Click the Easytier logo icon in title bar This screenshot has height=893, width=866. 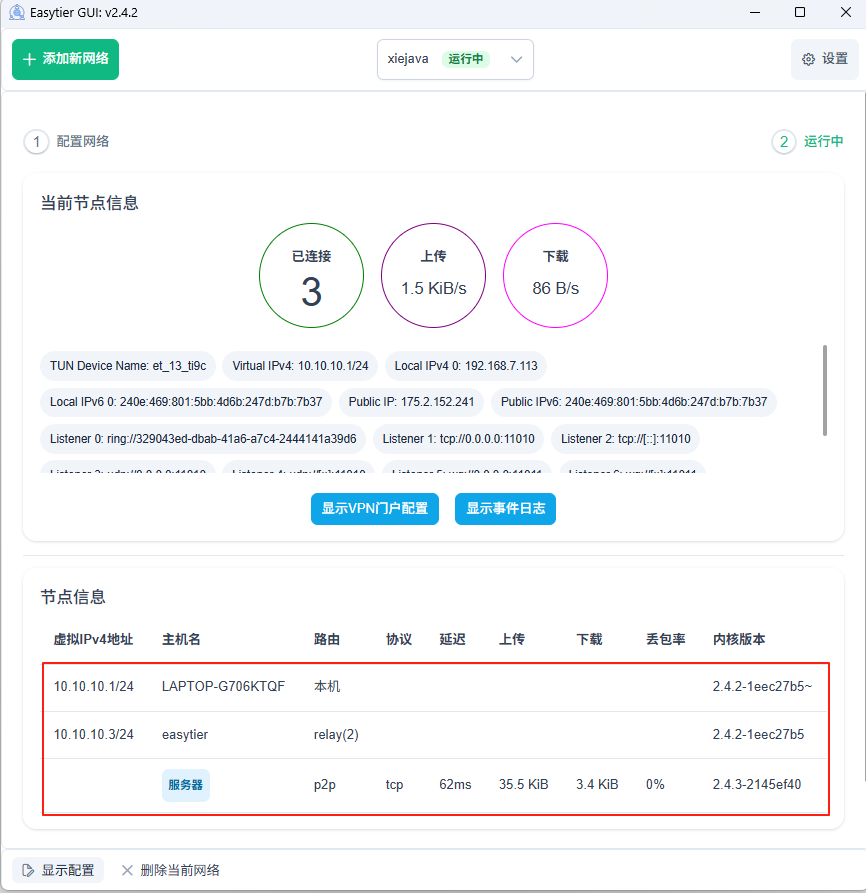(16, 12)
